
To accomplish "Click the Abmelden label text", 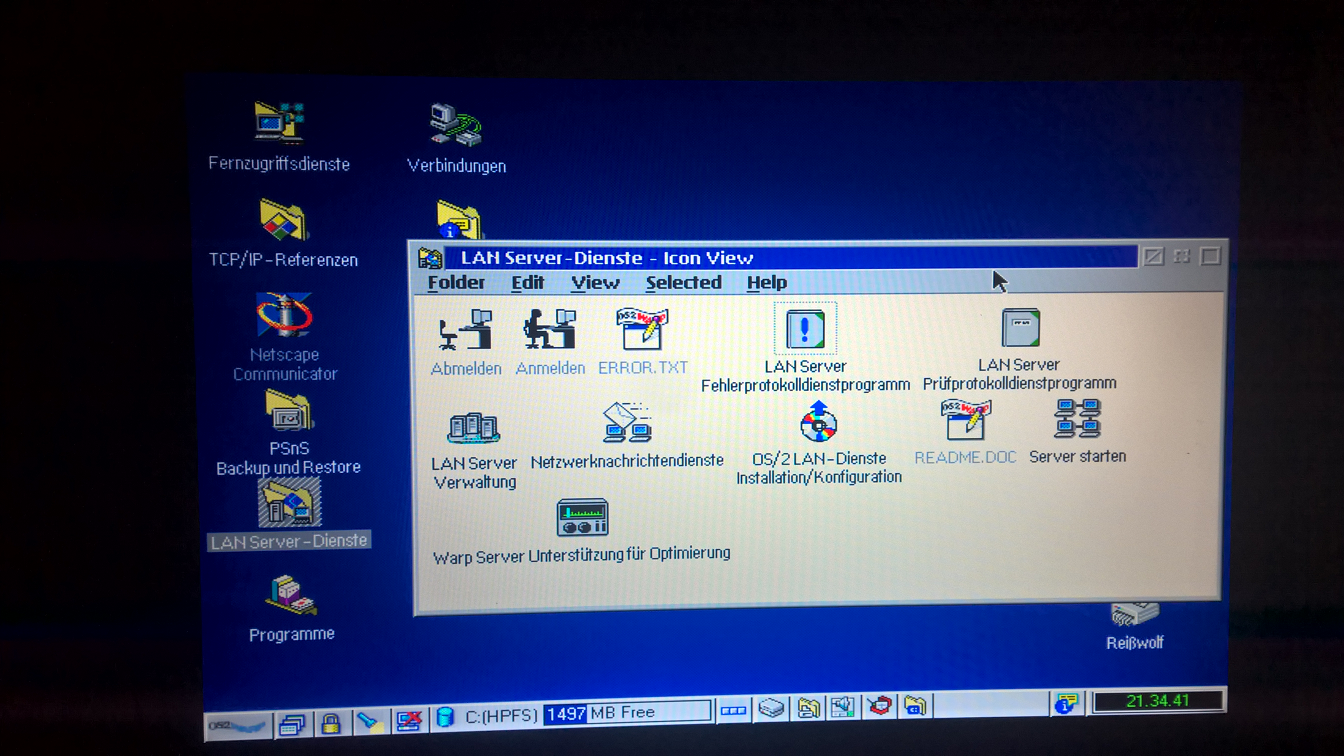I will [466, 368].
